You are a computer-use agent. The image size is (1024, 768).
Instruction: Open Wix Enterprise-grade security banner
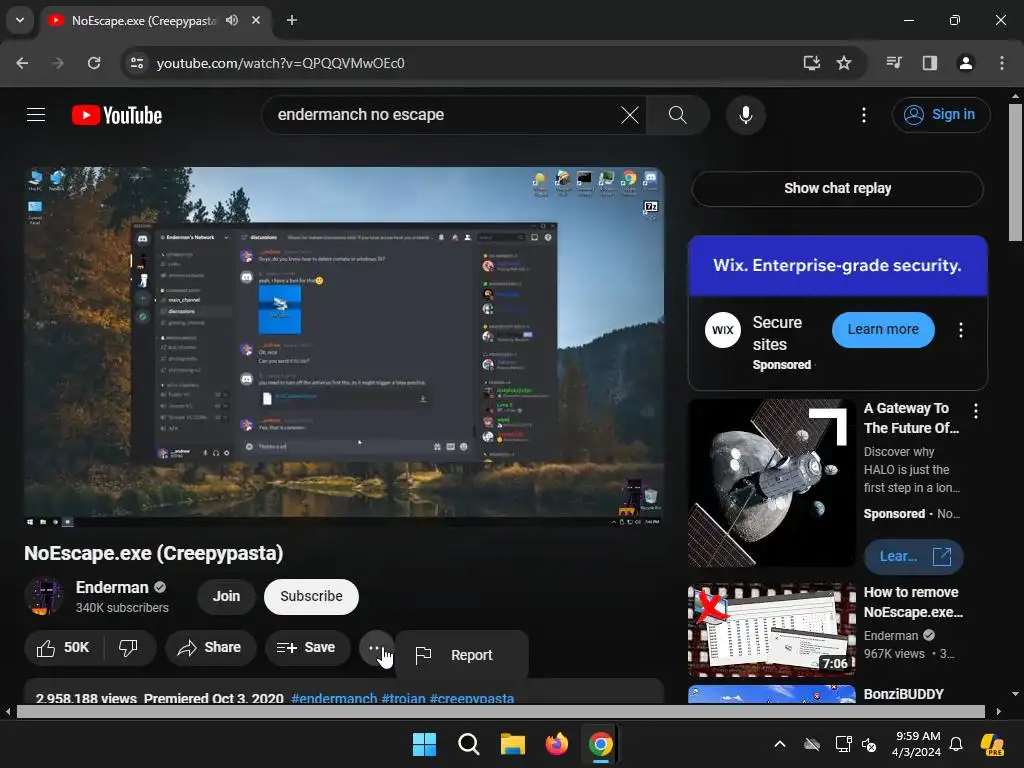coord(837,266)
